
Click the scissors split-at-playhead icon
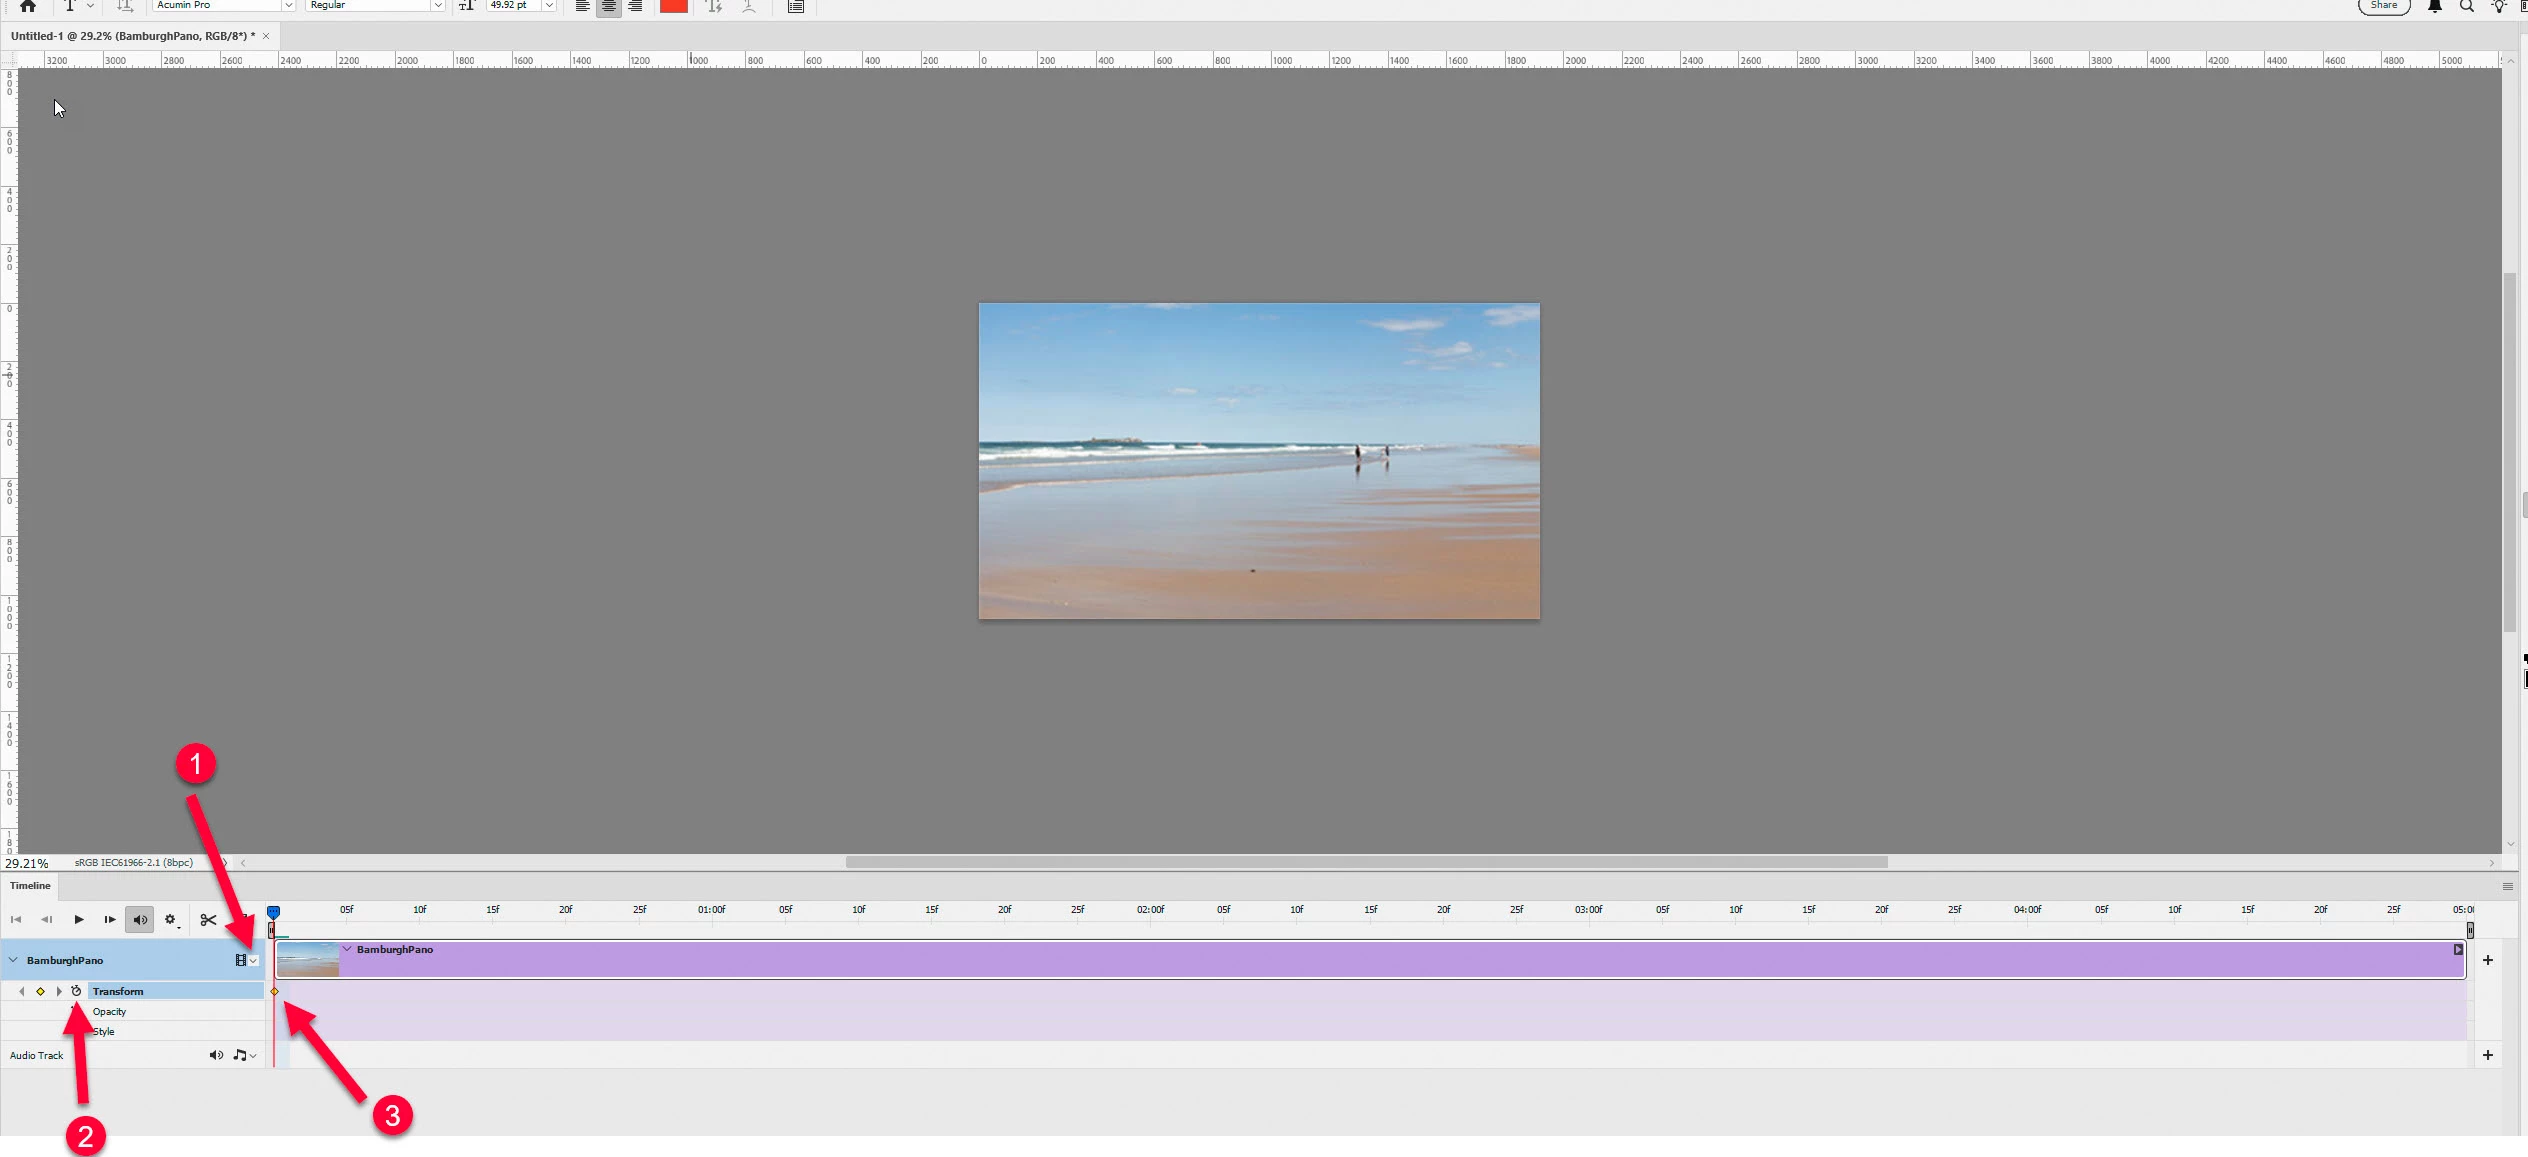point(208,920)
